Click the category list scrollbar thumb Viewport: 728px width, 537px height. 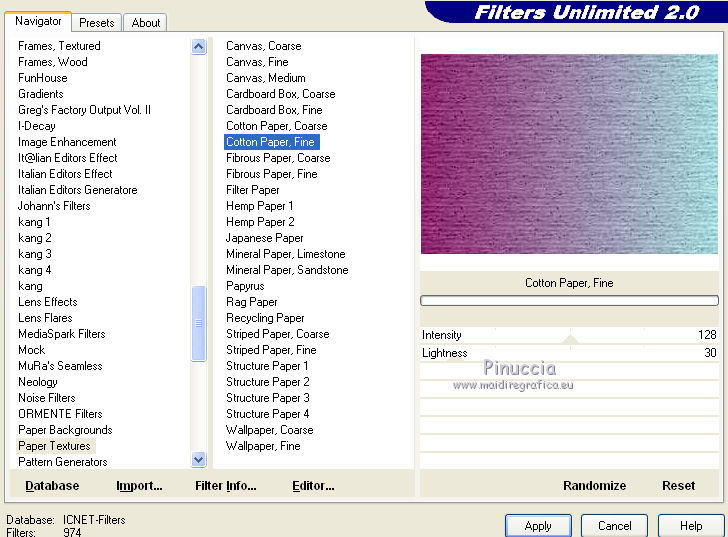pyautogui.click(x=198, y=323)
